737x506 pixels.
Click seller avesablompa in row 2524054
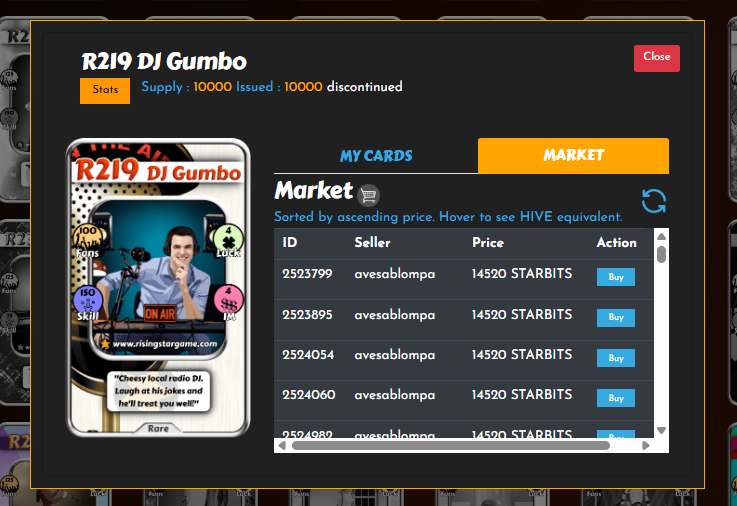click(x=395, y=355)
